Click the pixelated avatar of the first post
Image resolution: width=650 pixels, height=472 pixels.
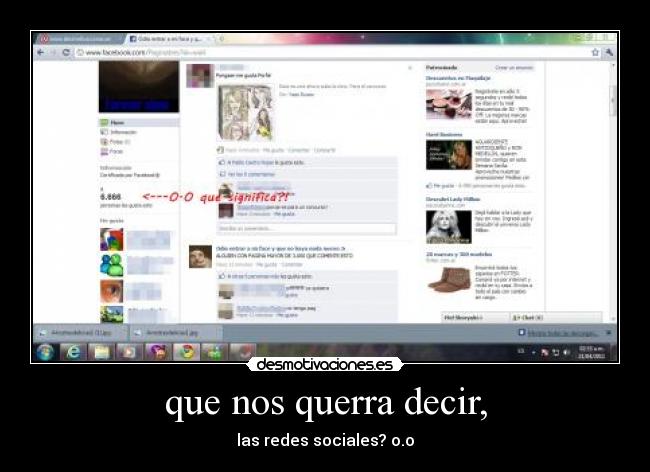point(200,75)
